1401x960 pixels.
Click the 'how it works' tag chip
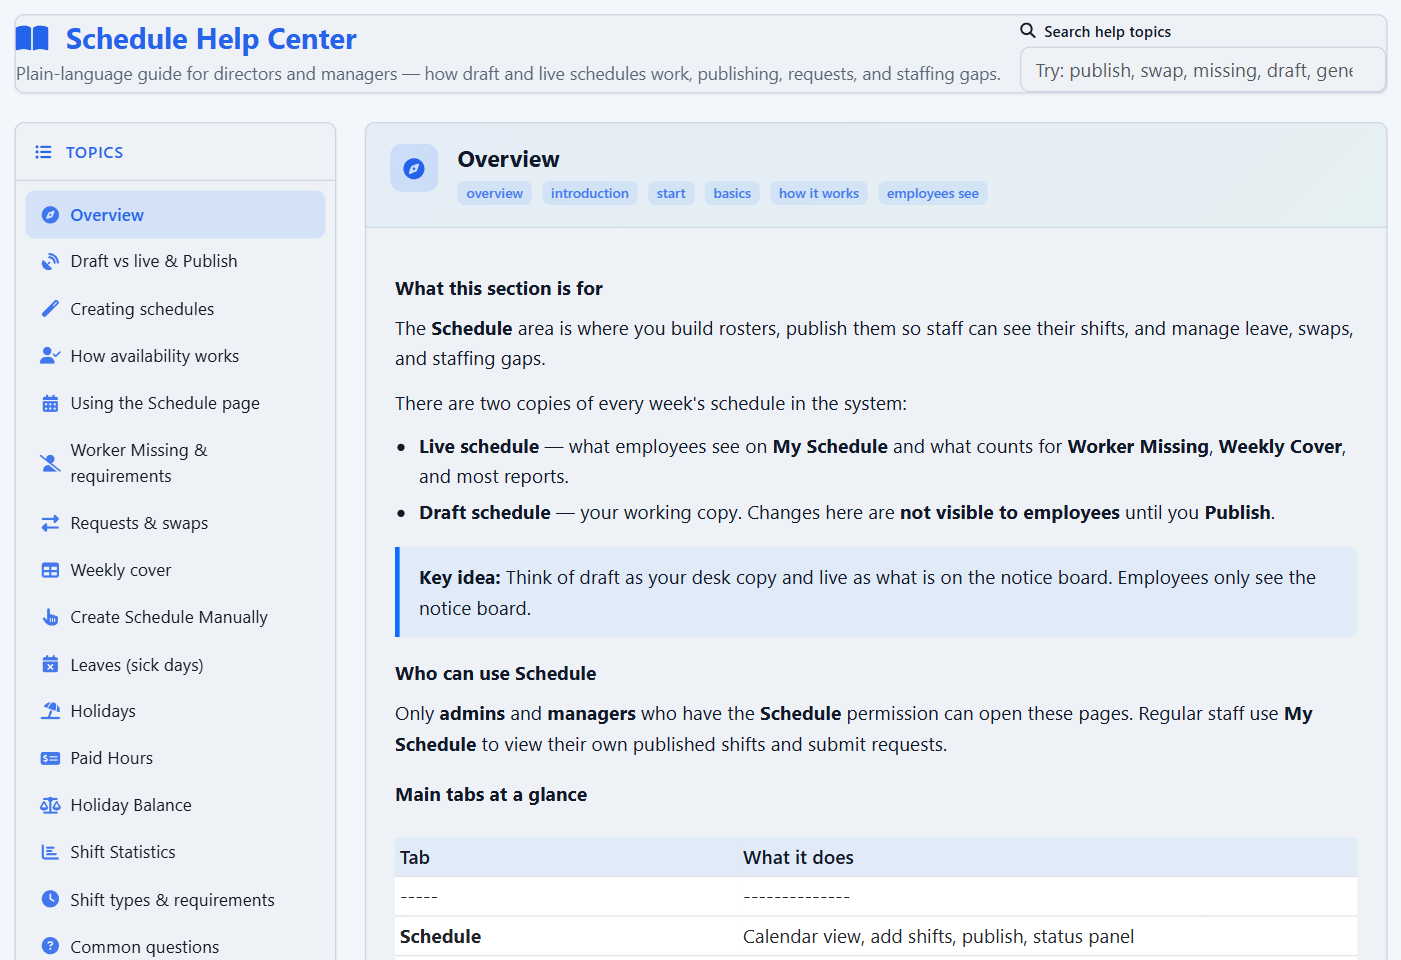[819, 193]
